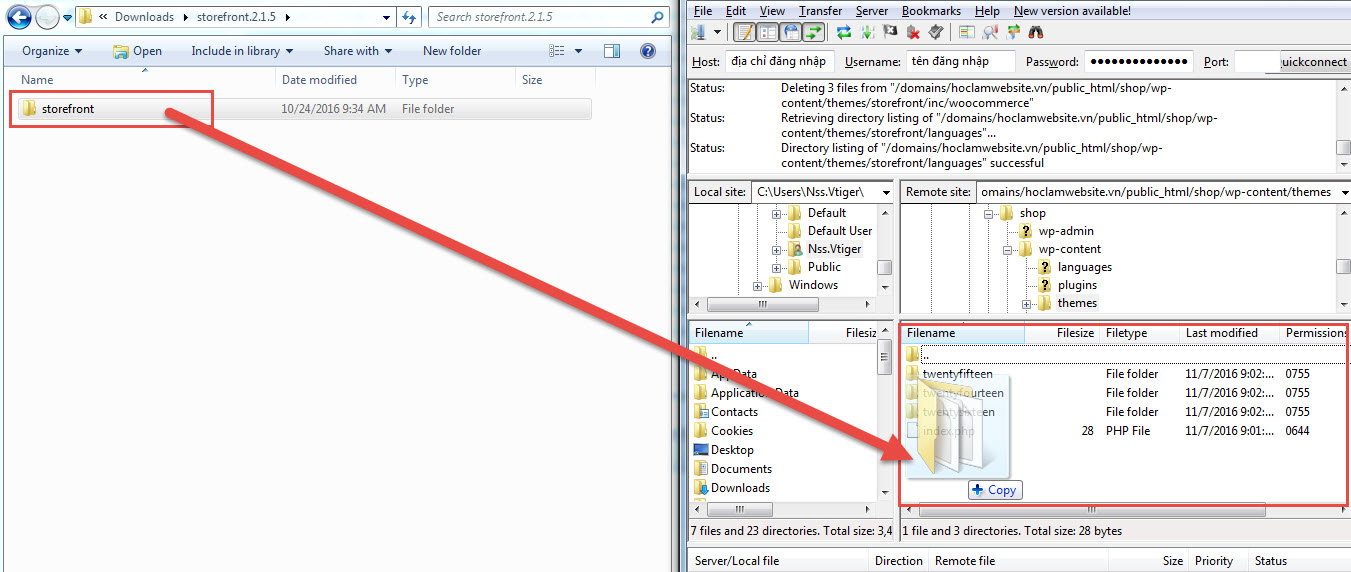Screen dimensions: 1351x572
Task: Expand the Nss.Vtiger folder in local tree
Action: [x=778, y=249]
